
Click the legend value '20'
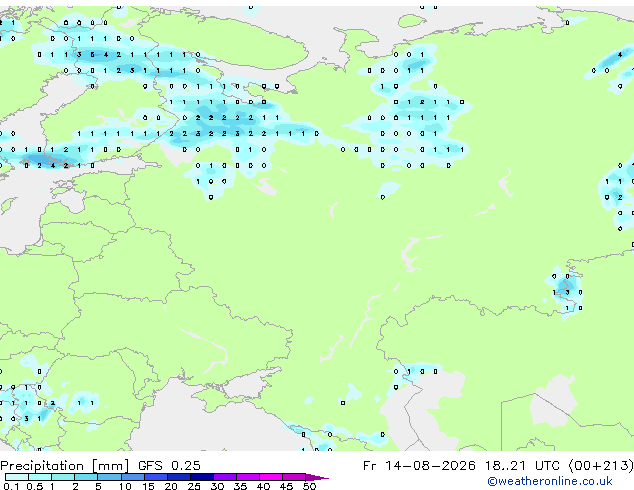171,486
